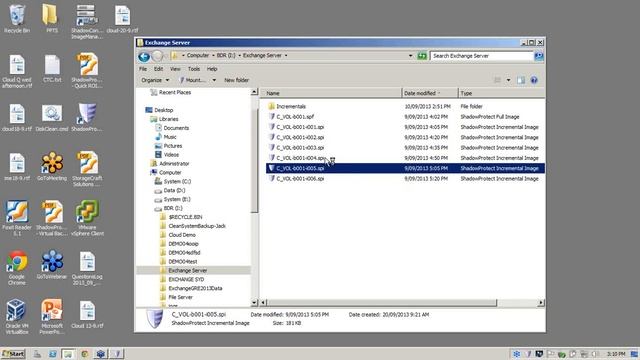The width and height of the screenshot is (640, 360).
Task: Click file list horizontal scroll right arrow
Action: click(541, 302)
